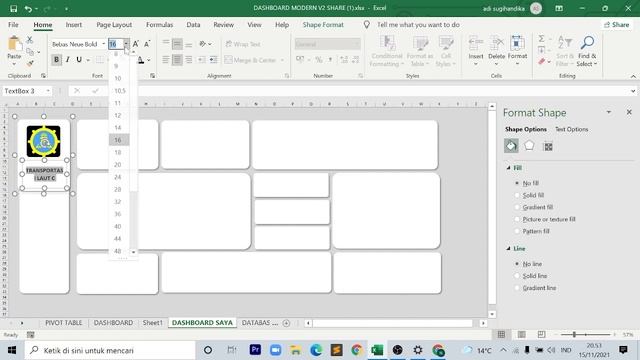Select the Solid fill radio option
Image resolution: width=640 pixels, height=360 pixels.
click(517, 195)
